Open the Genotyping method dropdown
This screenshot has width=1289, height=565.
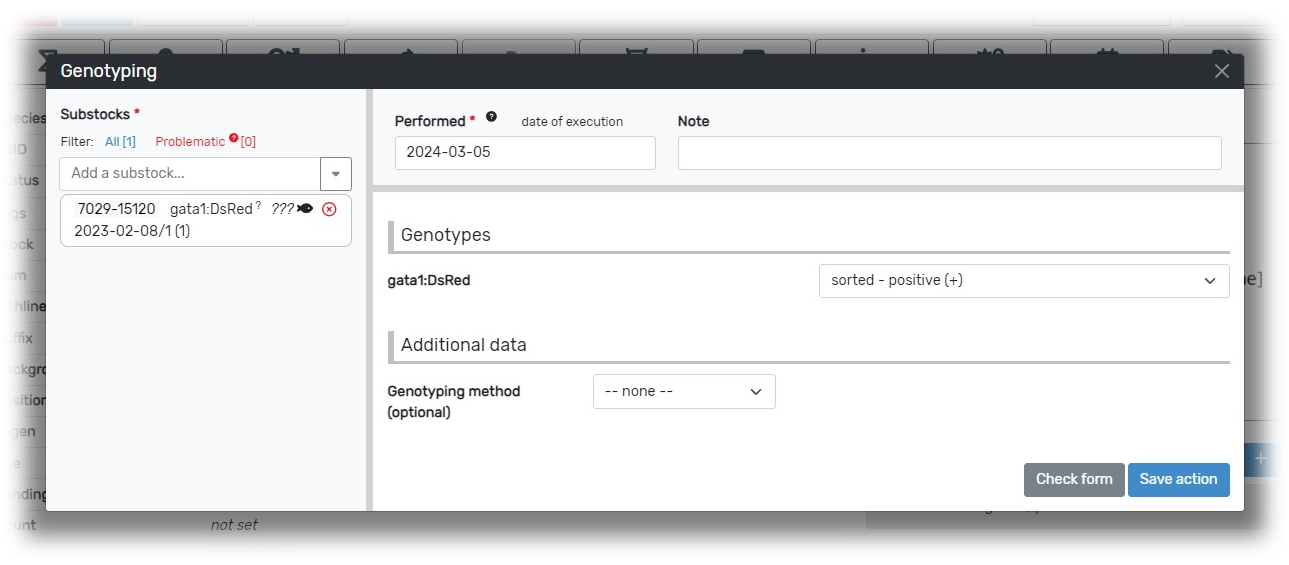[x=683, y=392]
